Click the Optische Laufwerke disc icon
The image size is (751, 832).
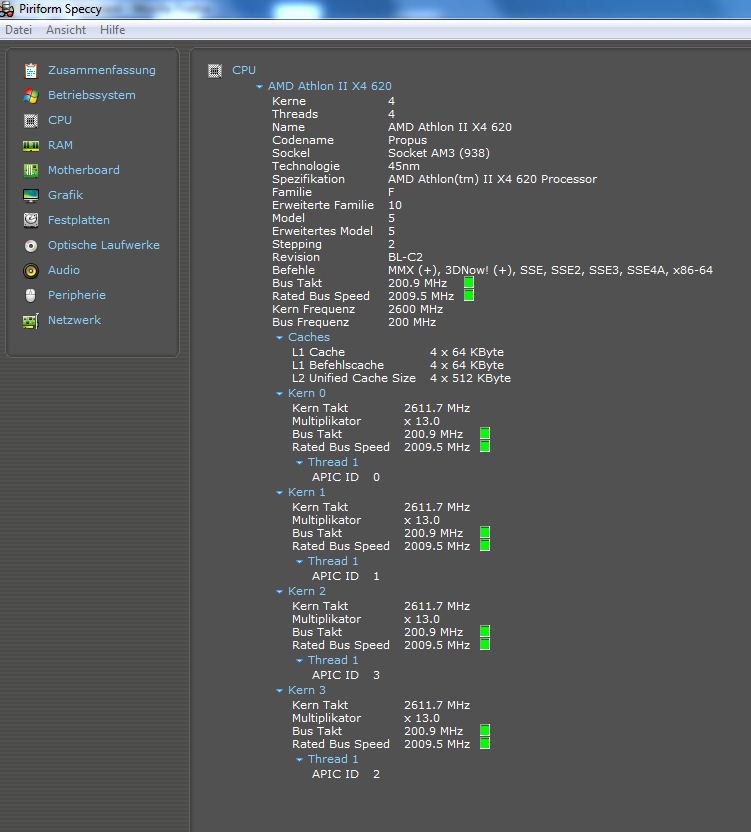(31, 245)
